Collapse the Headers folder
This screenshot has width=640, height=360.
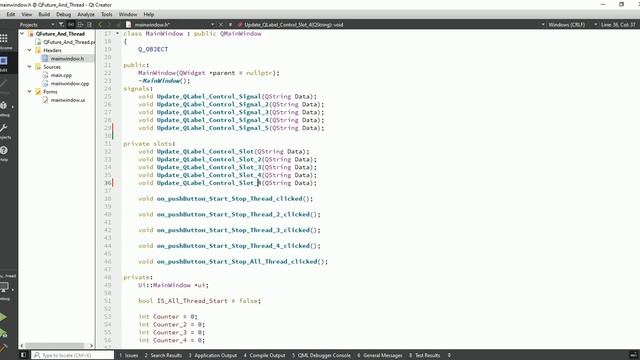29,50
